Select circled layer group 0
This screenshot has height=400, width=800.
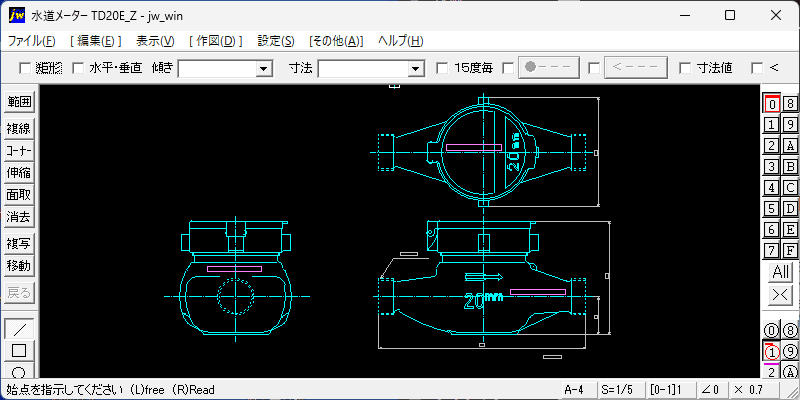tap(771, 331)
